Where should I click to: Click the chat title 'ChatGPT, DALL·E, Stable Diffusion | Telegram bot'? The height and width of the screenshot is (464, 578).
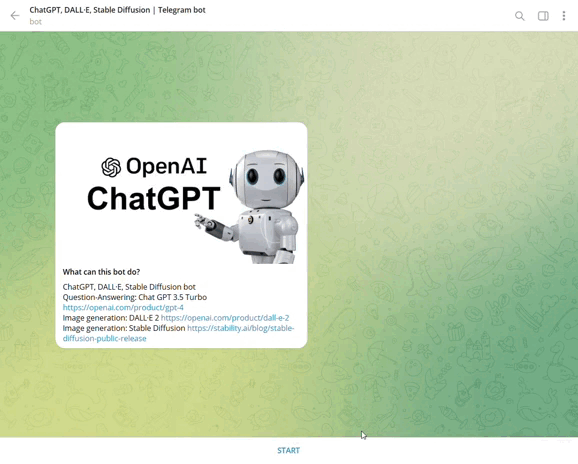pyautogui.click(x=117, y=10)
